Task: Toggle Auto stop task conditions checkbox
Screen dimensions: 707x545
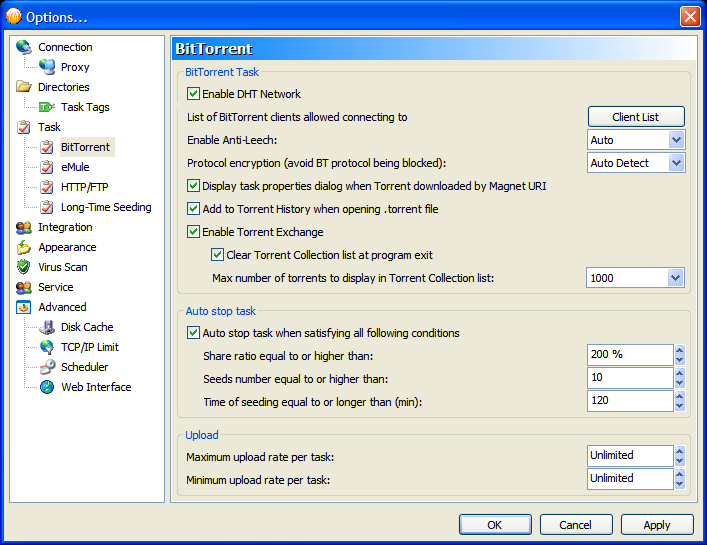Action: pos(193,333)
